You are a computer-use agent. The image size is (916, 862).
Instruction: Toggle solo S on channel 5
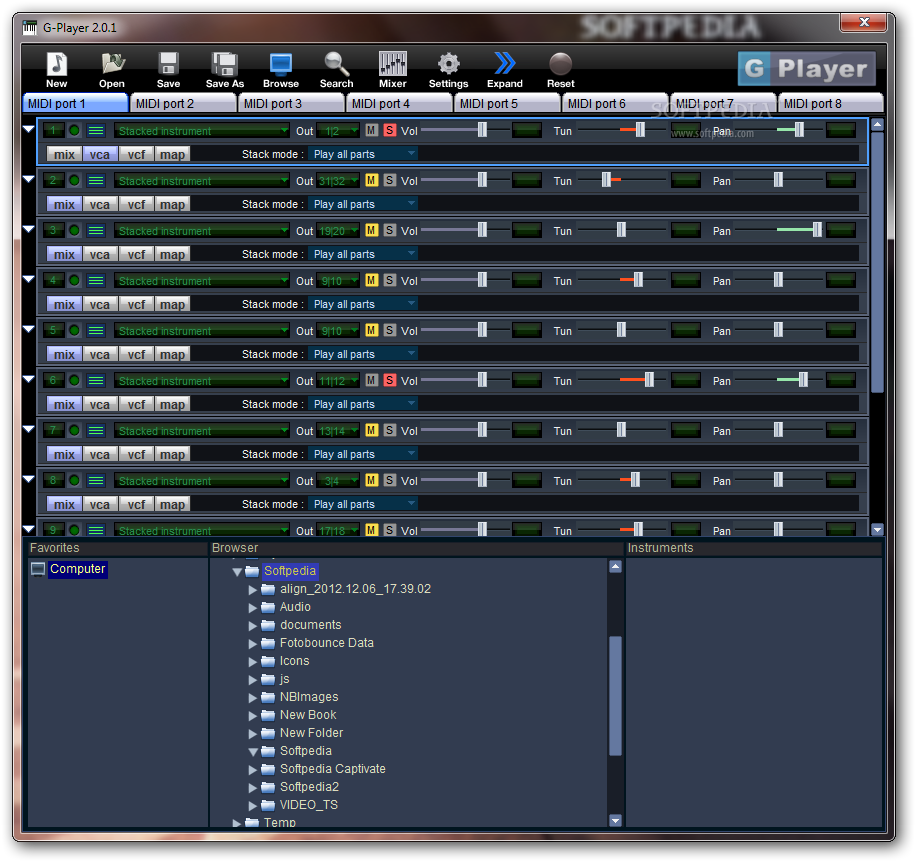coord(390,330)
